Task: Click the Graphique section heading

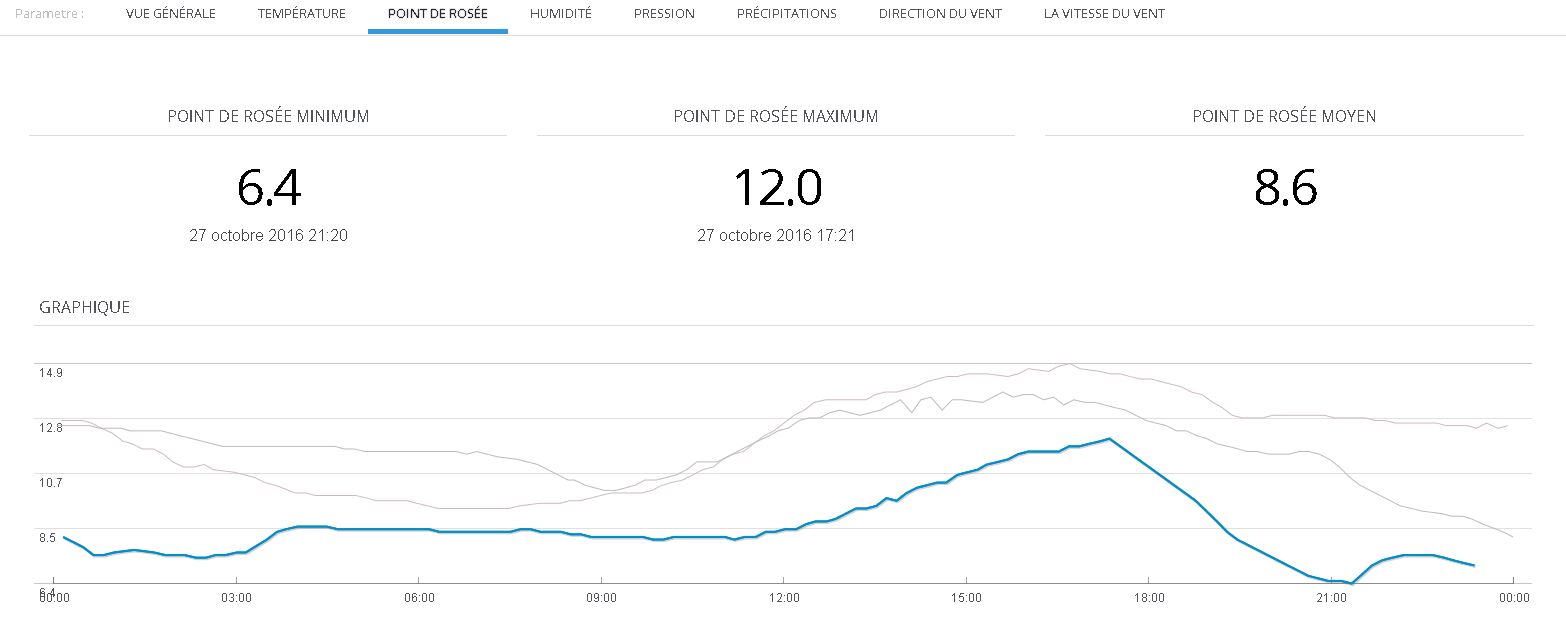Action: (85, 307)
